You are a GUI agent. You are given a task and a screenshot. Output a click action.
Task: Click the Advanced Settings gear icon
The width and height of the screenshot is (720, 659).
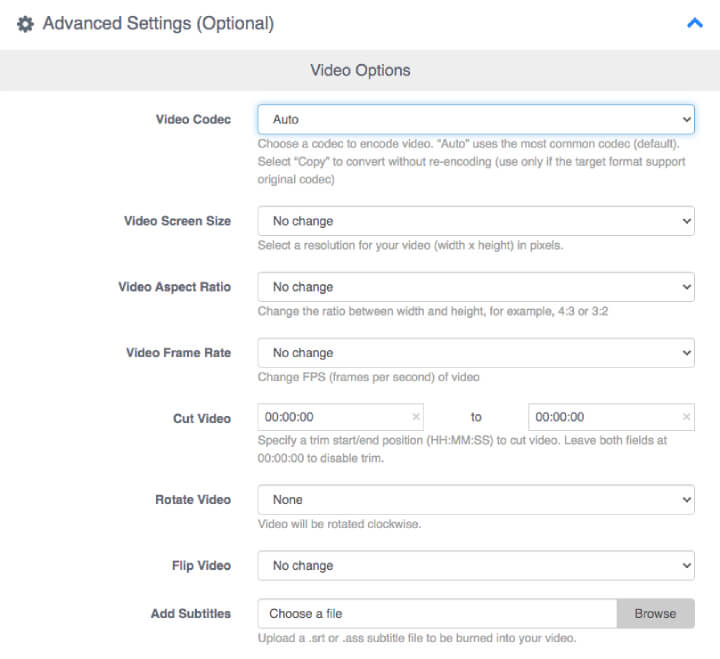[25, 23]
